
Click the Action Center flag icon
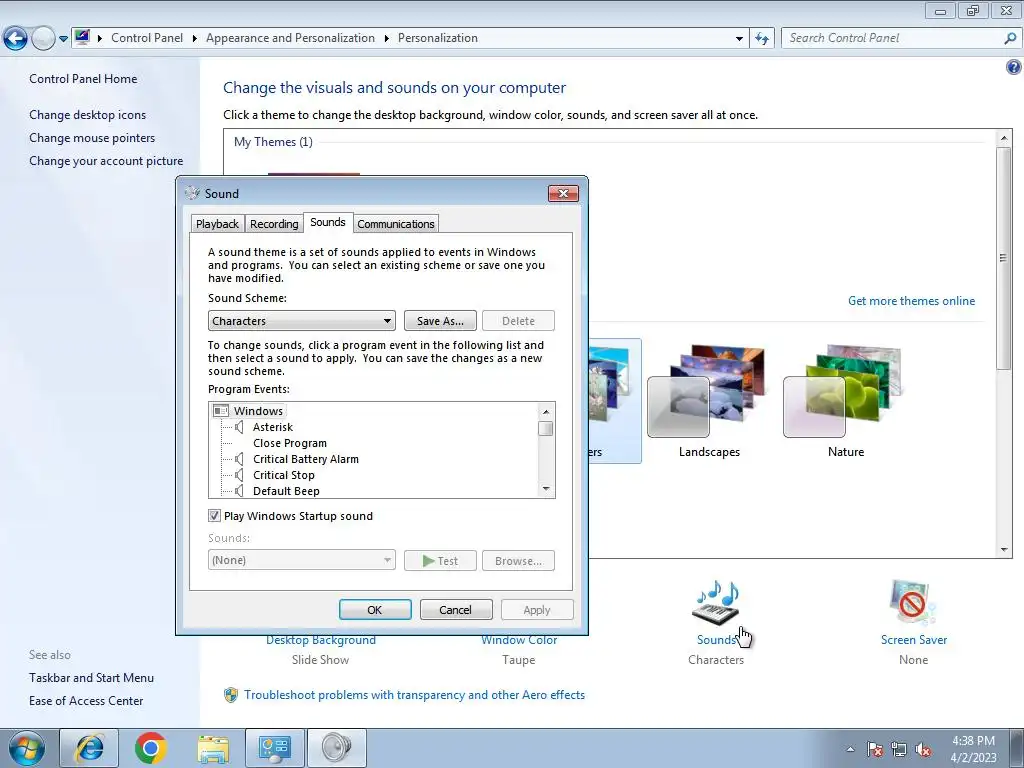874,749
